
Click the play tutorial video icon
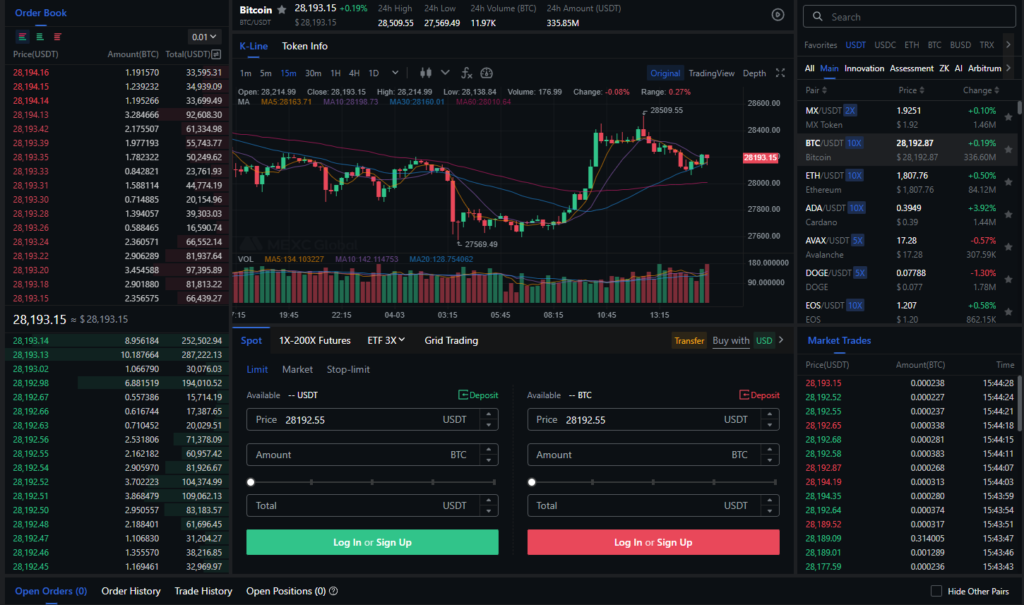coord(777,14)
